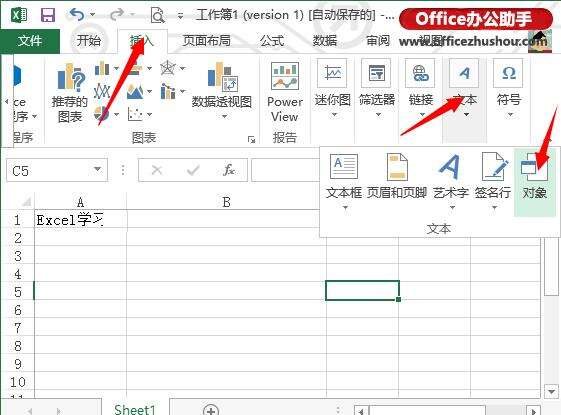Click 推荐的图表 button
Viewport: 561px width, 415px height.
click(x=70, y=92)
